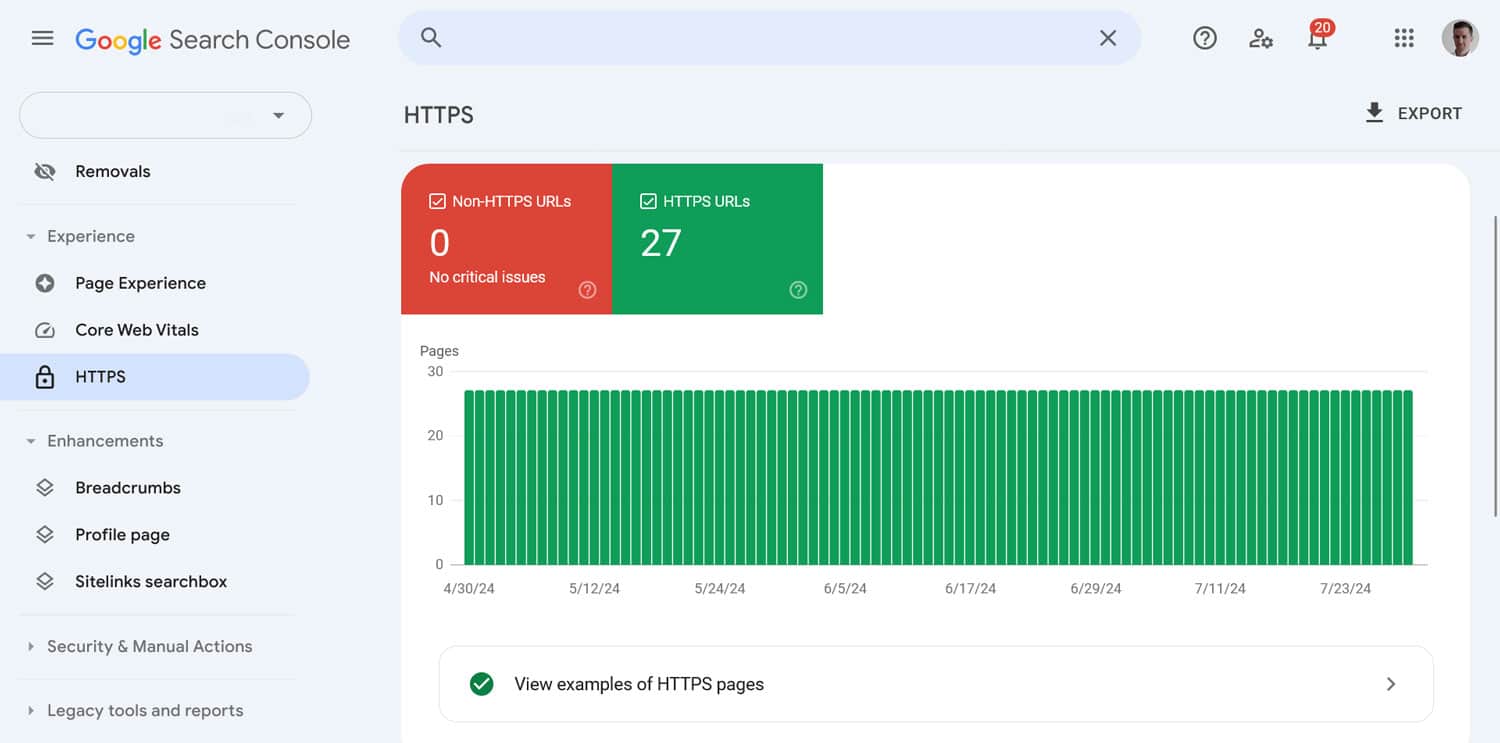Open Search Console help via question mark icon
The height and width of the screenshot is (743, 1500).
[1204, 38]
